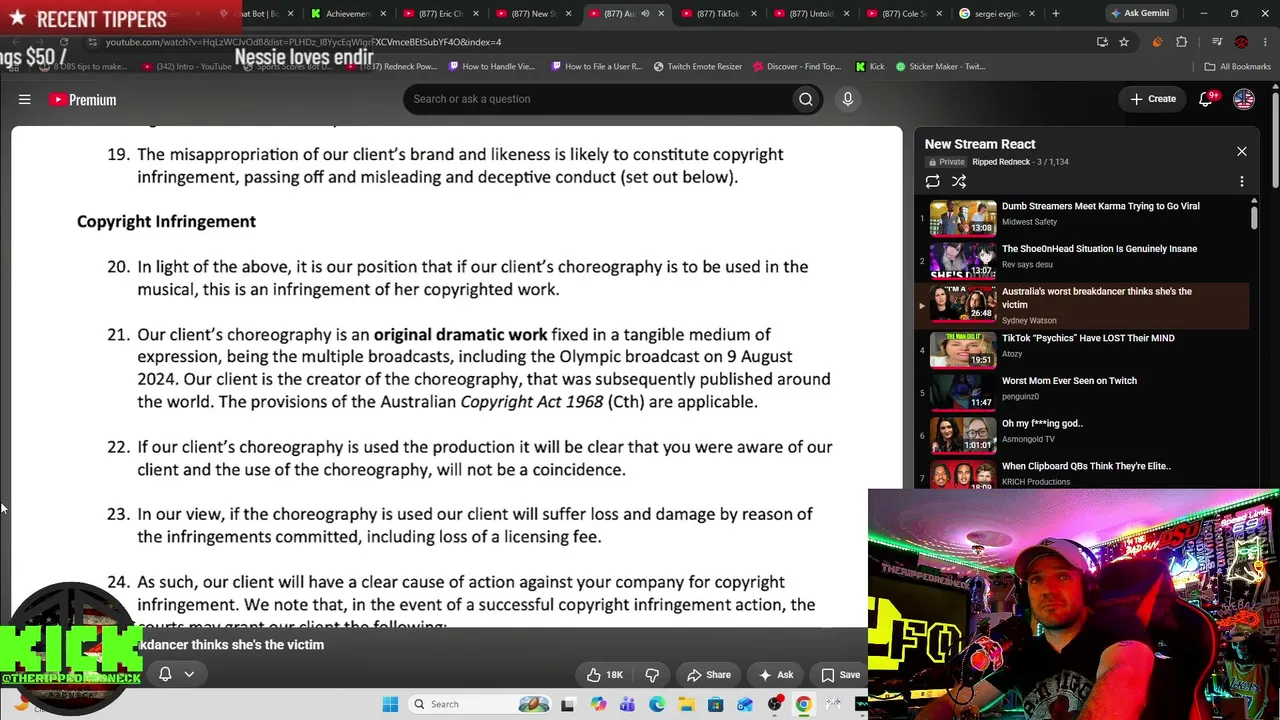Toggle loop playlist

click(x=932, y=181)
